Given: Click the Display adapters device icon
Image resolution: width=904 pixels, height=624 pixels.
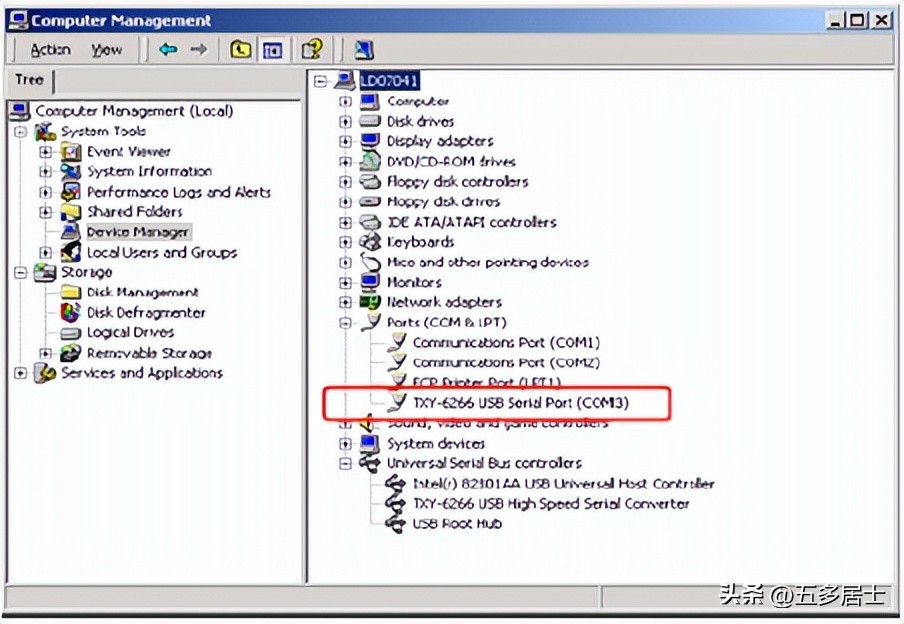Looking at the screenshot, I should point(370,141).
